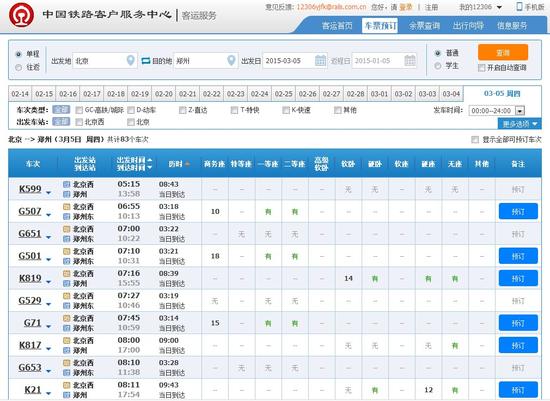This screenshot has width=550, height=401.
Task: Click arrival station icon in G71 row
Action: click(67, 328)
